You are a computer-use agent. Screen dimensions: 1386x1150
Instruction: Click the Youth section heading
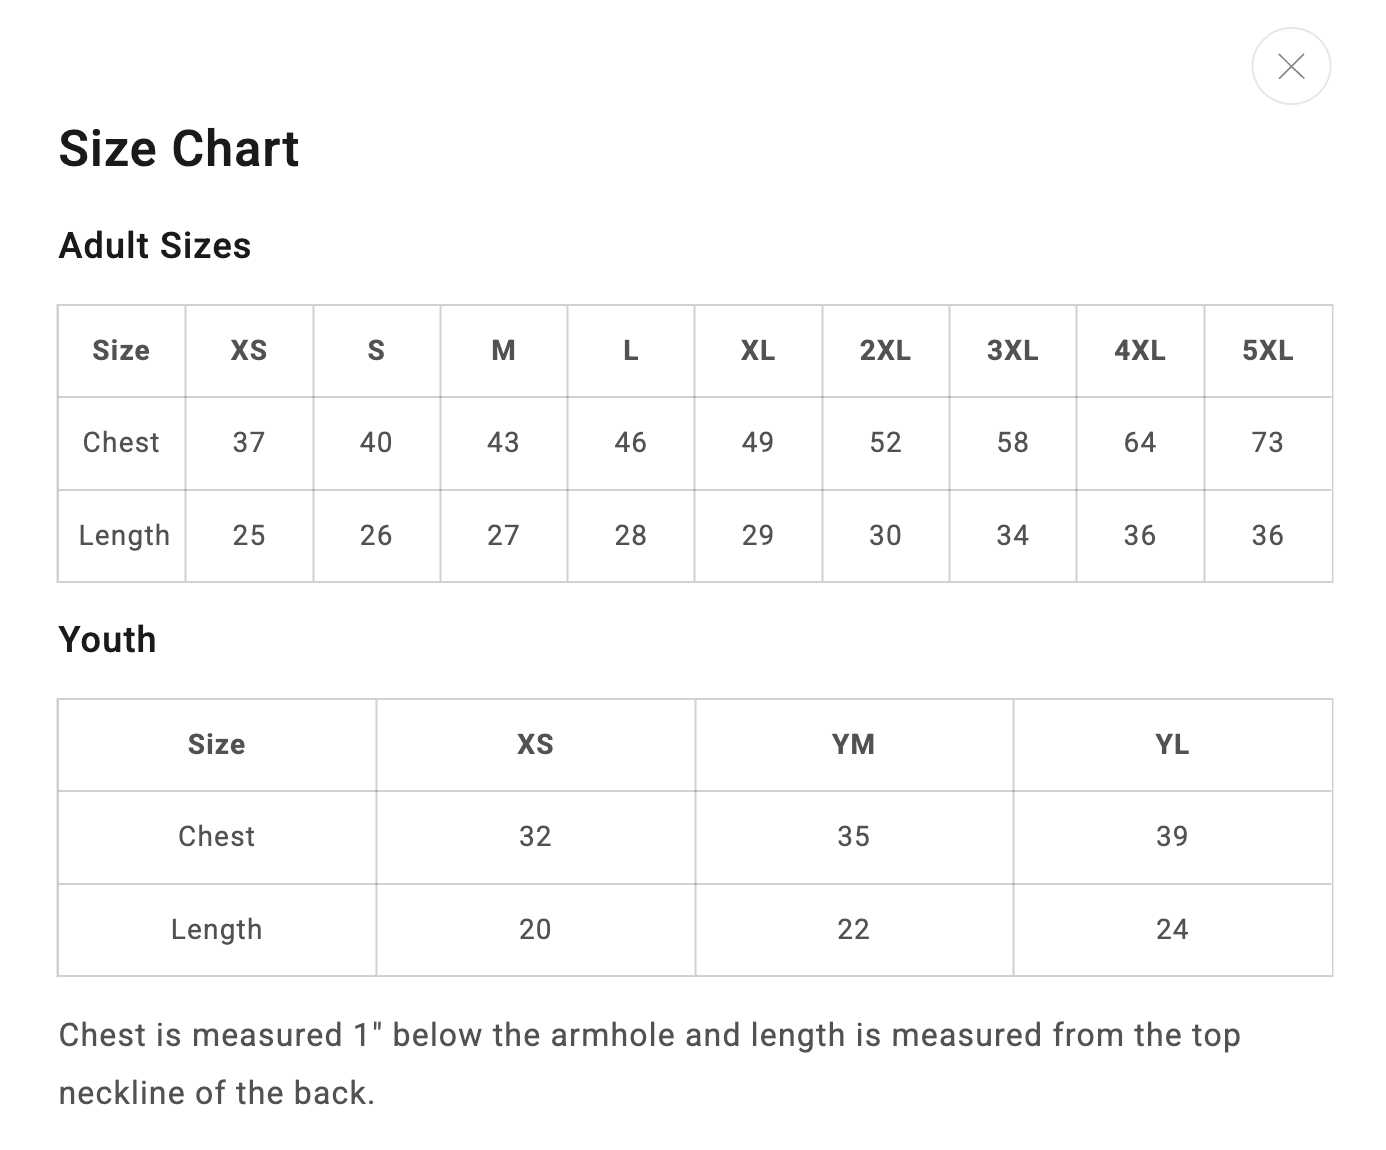click(108, 640)
